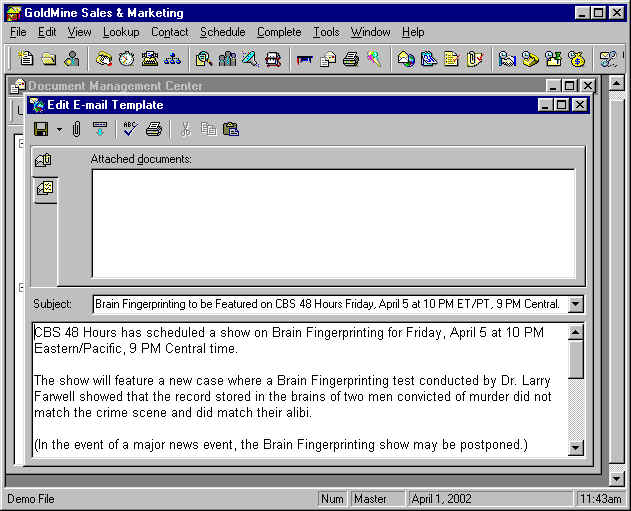Viewport: 631px width, 511px height.
Task: Click the magnifying glass search icon
Action: tap(204, 59)
